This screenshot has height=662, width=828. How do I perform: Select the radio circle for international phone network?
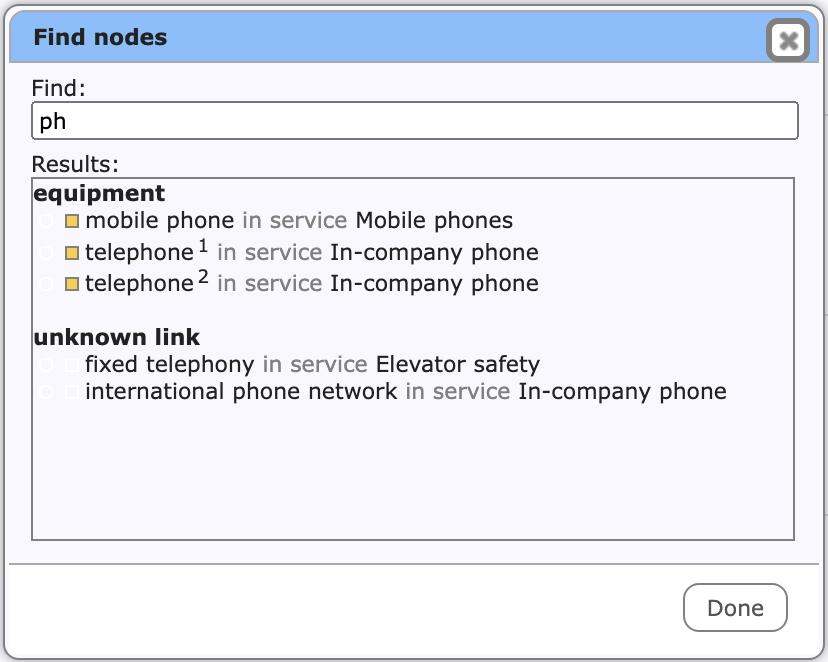click(x=46, y=392)
